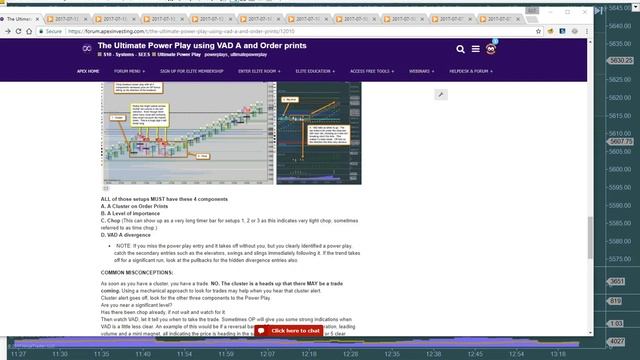Screen dimensions: 640x360
Task: Click the browser address bar URL
Action: coord(181,31)
